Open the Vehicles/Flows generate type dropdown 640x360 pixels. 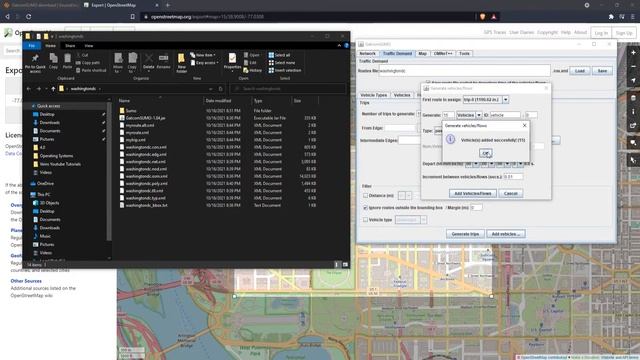pos(479,115)
